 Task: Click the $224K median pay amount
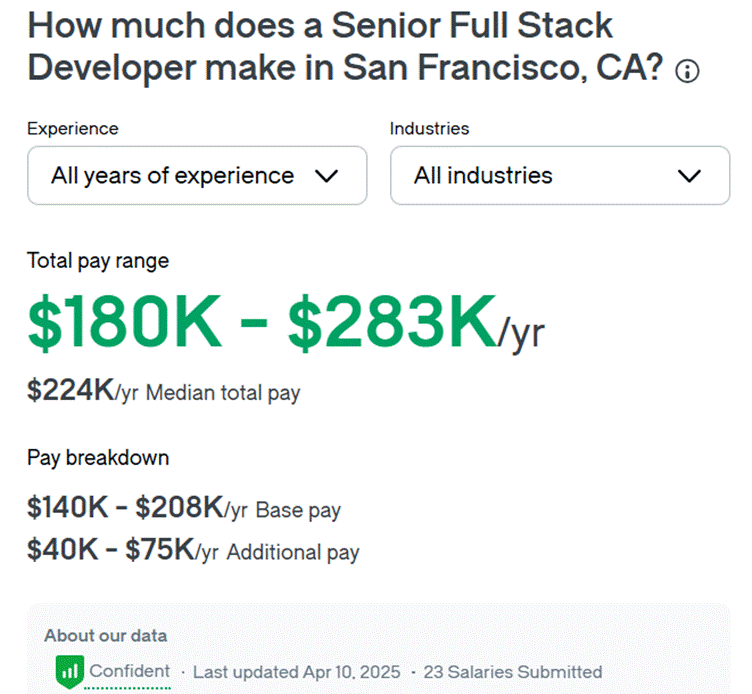[71, 392]
